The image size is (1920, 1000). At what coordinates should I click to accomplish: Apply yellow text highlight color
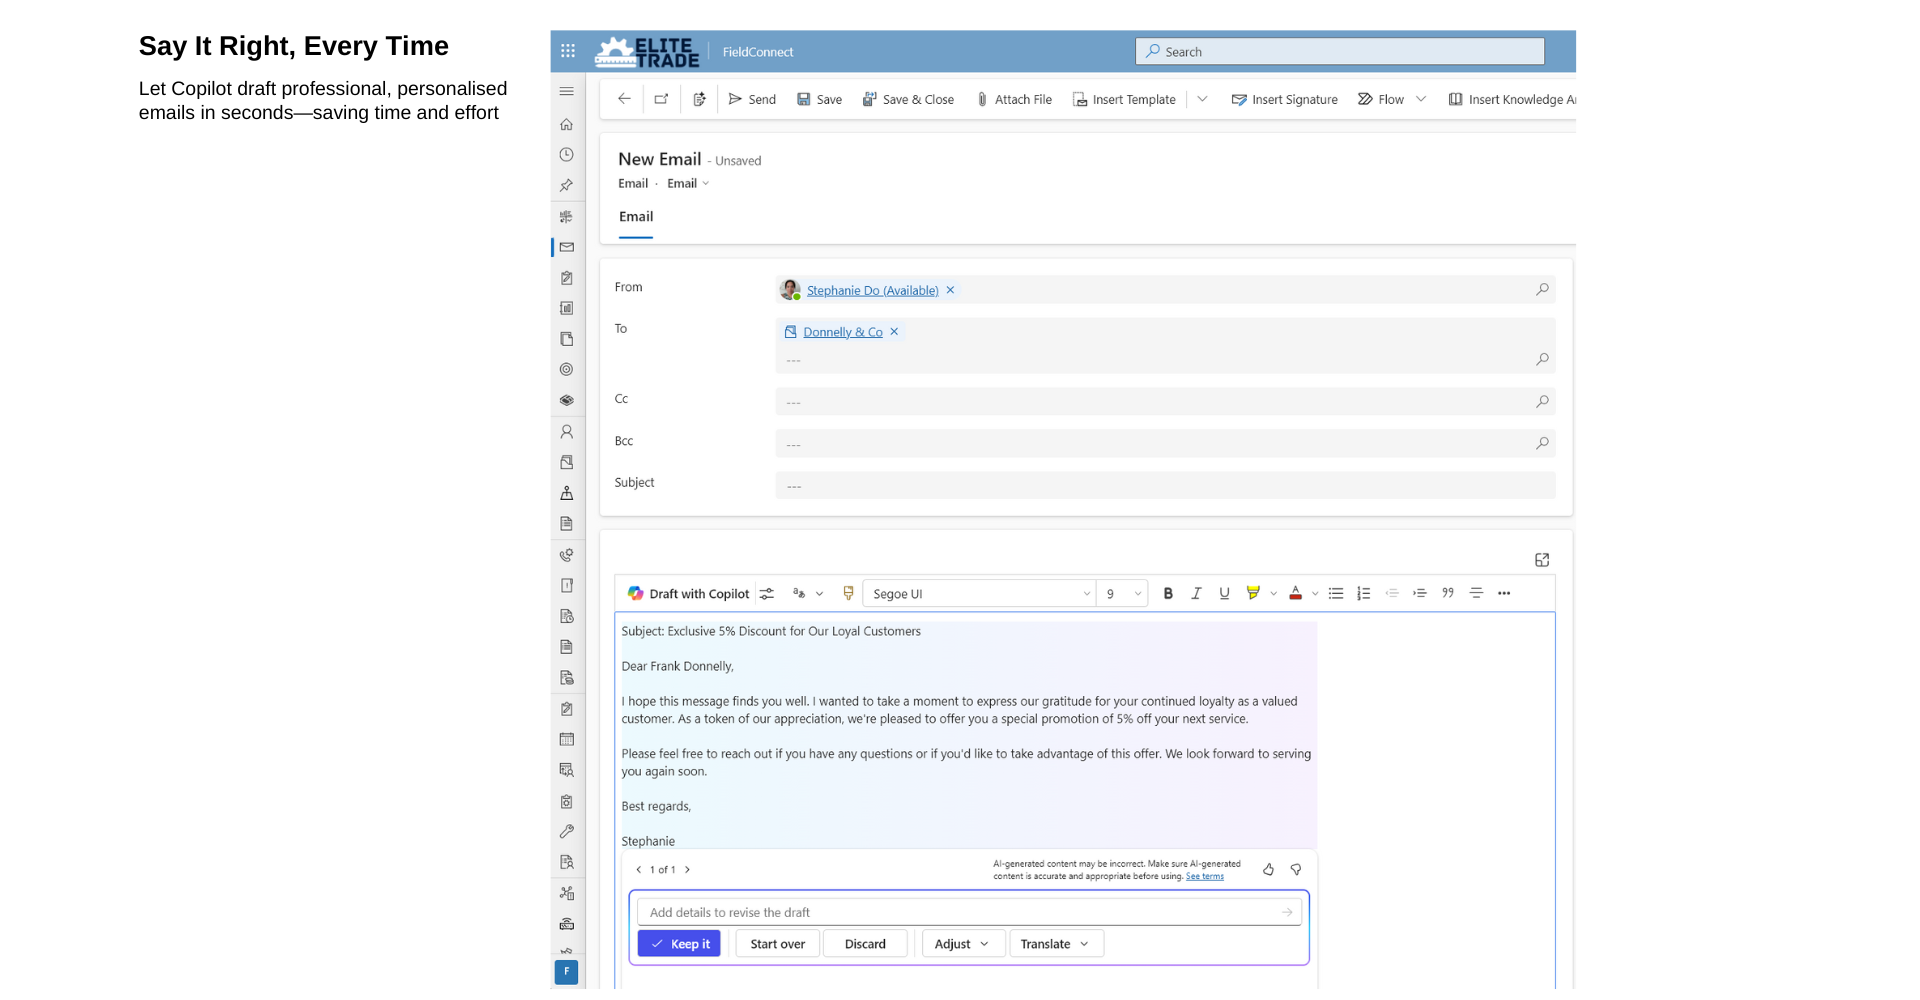[x=1253, y=594]
